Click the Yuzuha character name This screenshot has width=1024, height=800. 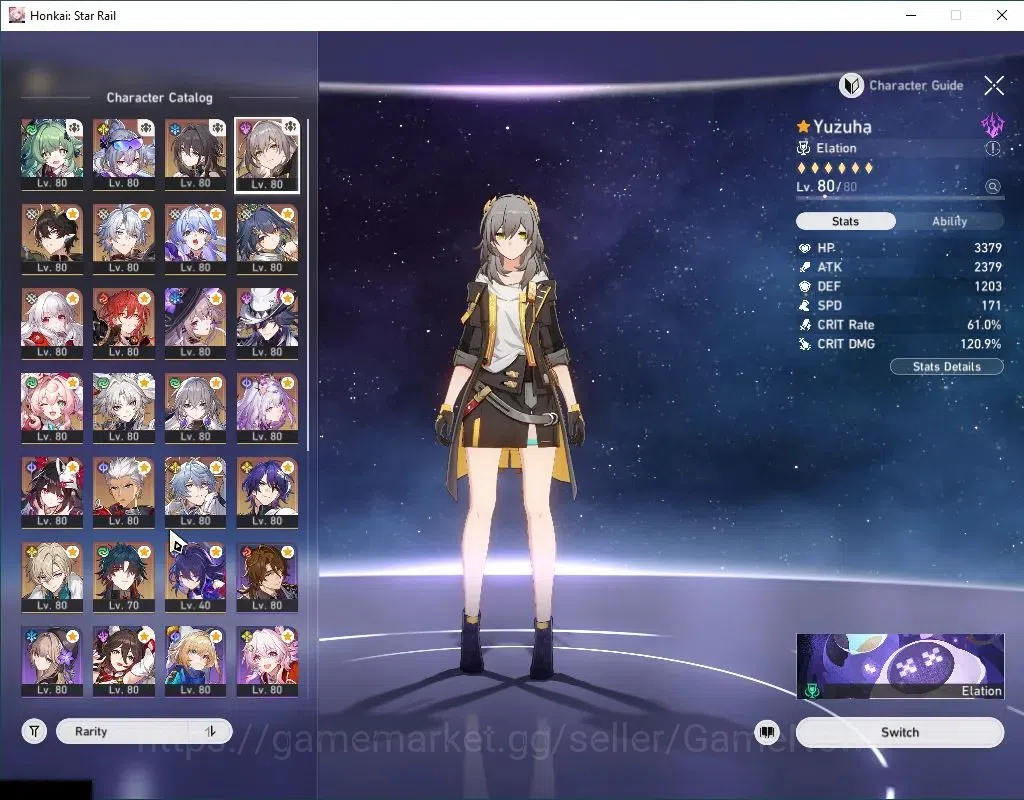[842, 127]
